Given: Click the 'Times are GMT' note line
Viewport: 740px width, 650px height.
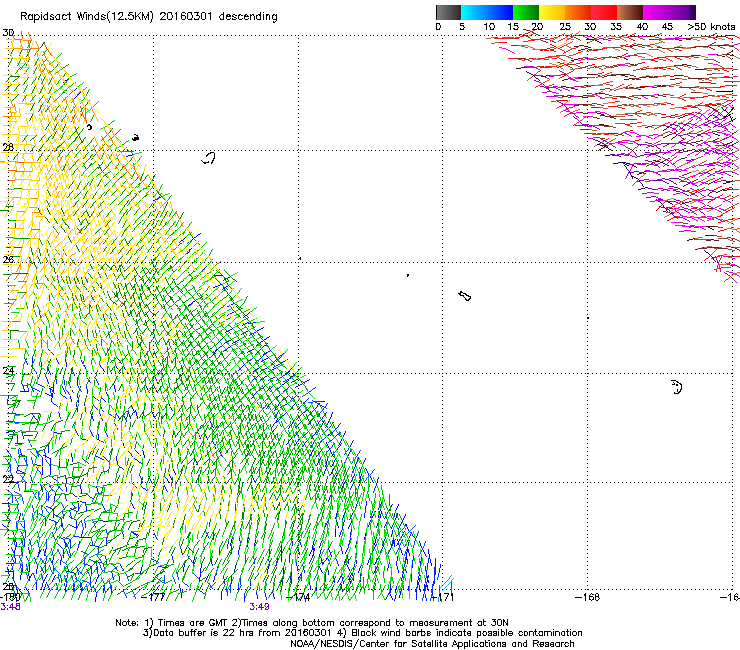Looking at the screenshot, I should [311, 623].
